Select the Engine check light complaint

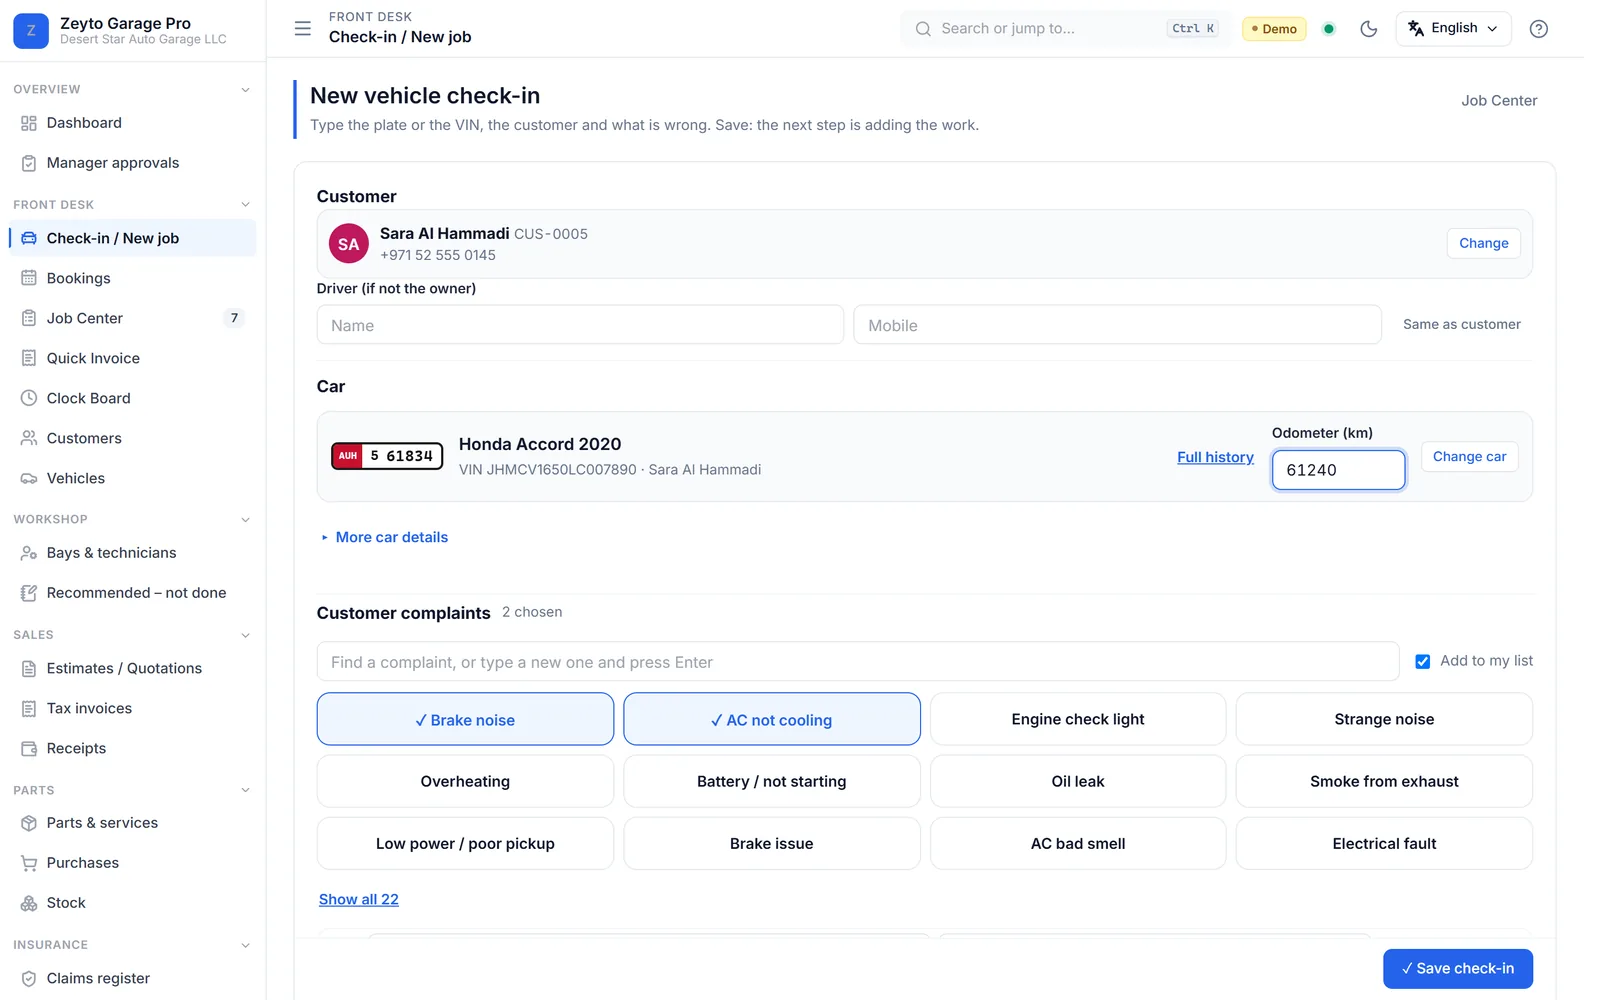1078,719
